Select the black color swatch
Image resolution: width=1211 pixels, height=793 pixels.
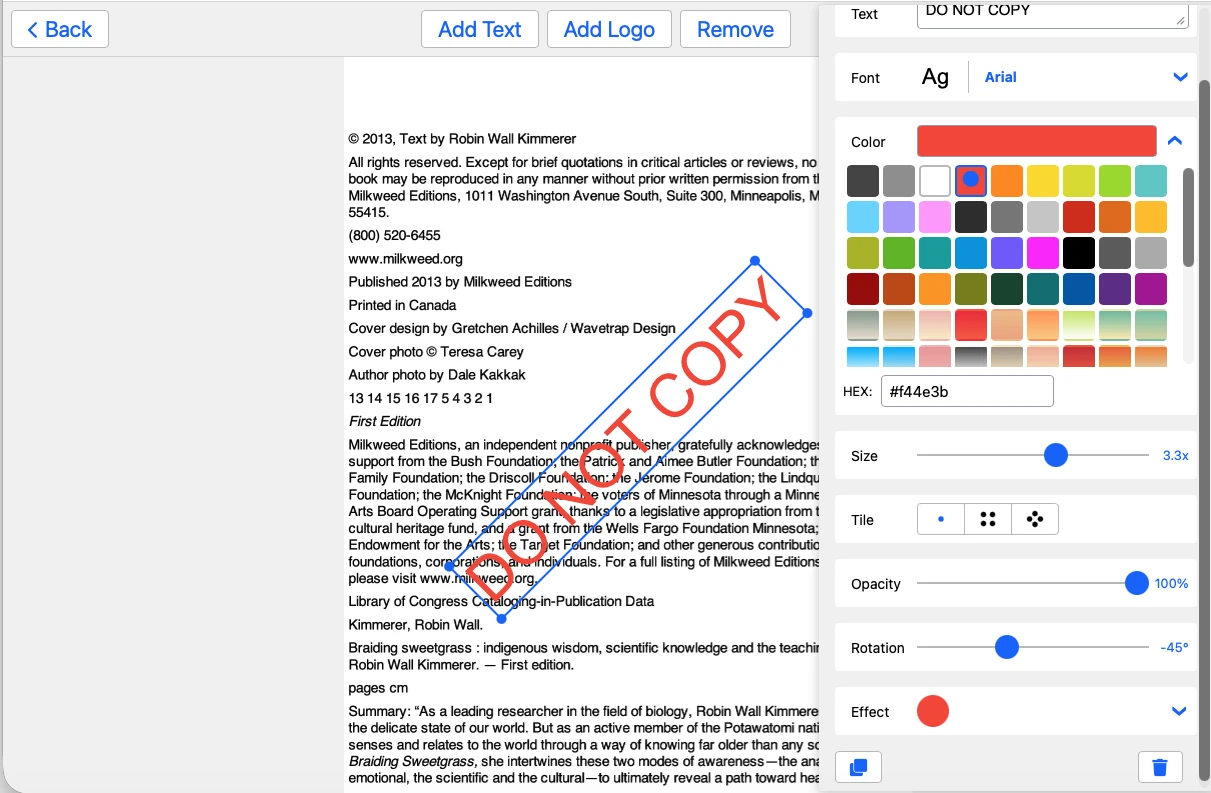point(1079,252)
